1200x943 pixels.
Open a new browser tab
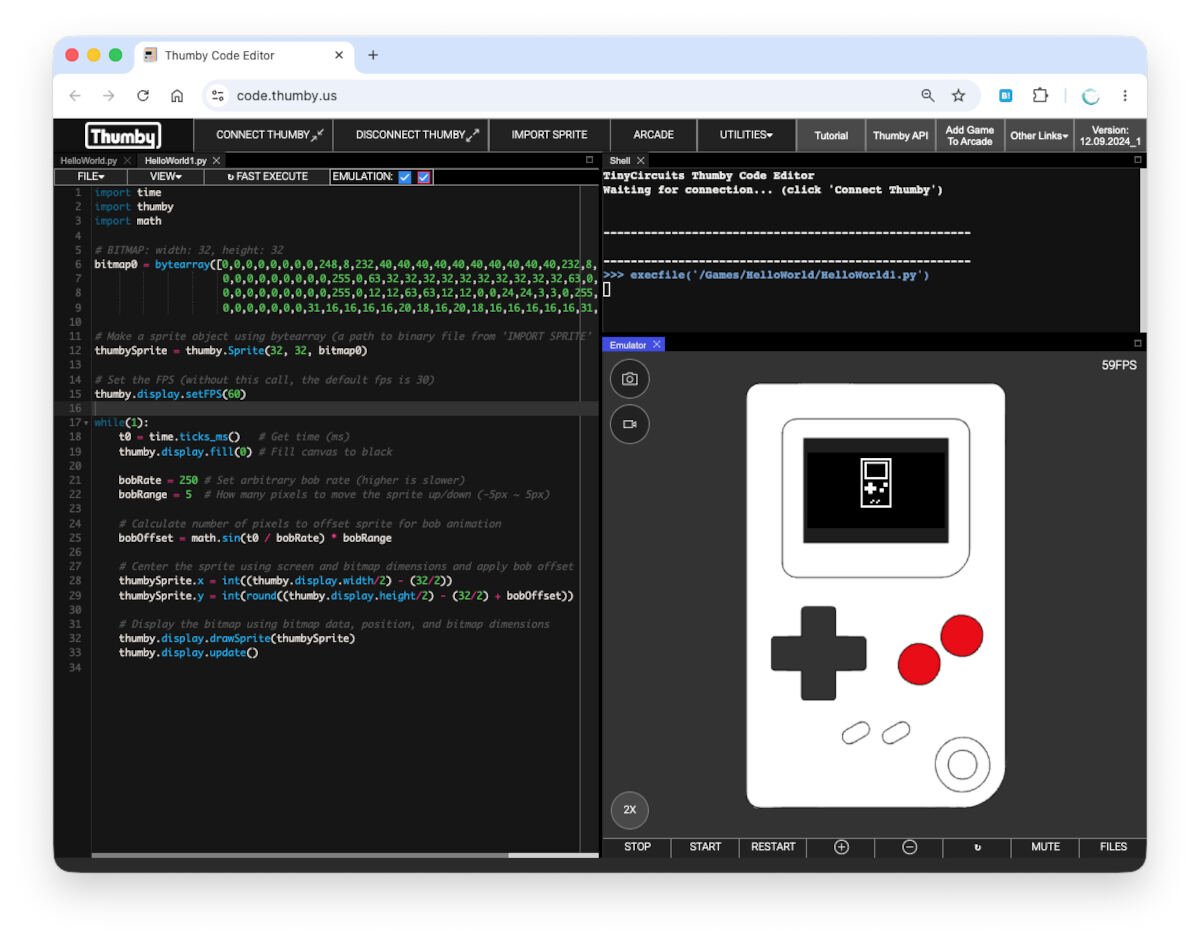click(373, 55)
